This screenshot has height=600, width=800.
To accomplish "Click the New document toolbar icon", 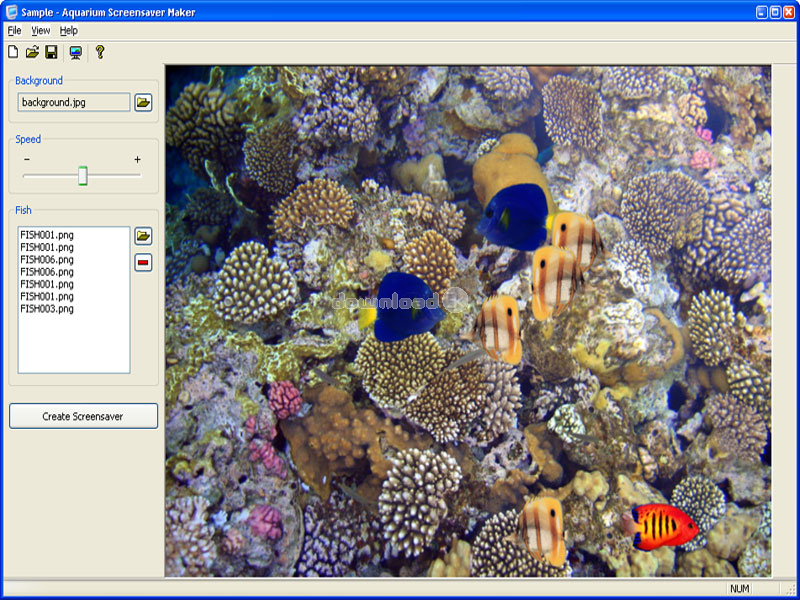I will tap(13, 52).
